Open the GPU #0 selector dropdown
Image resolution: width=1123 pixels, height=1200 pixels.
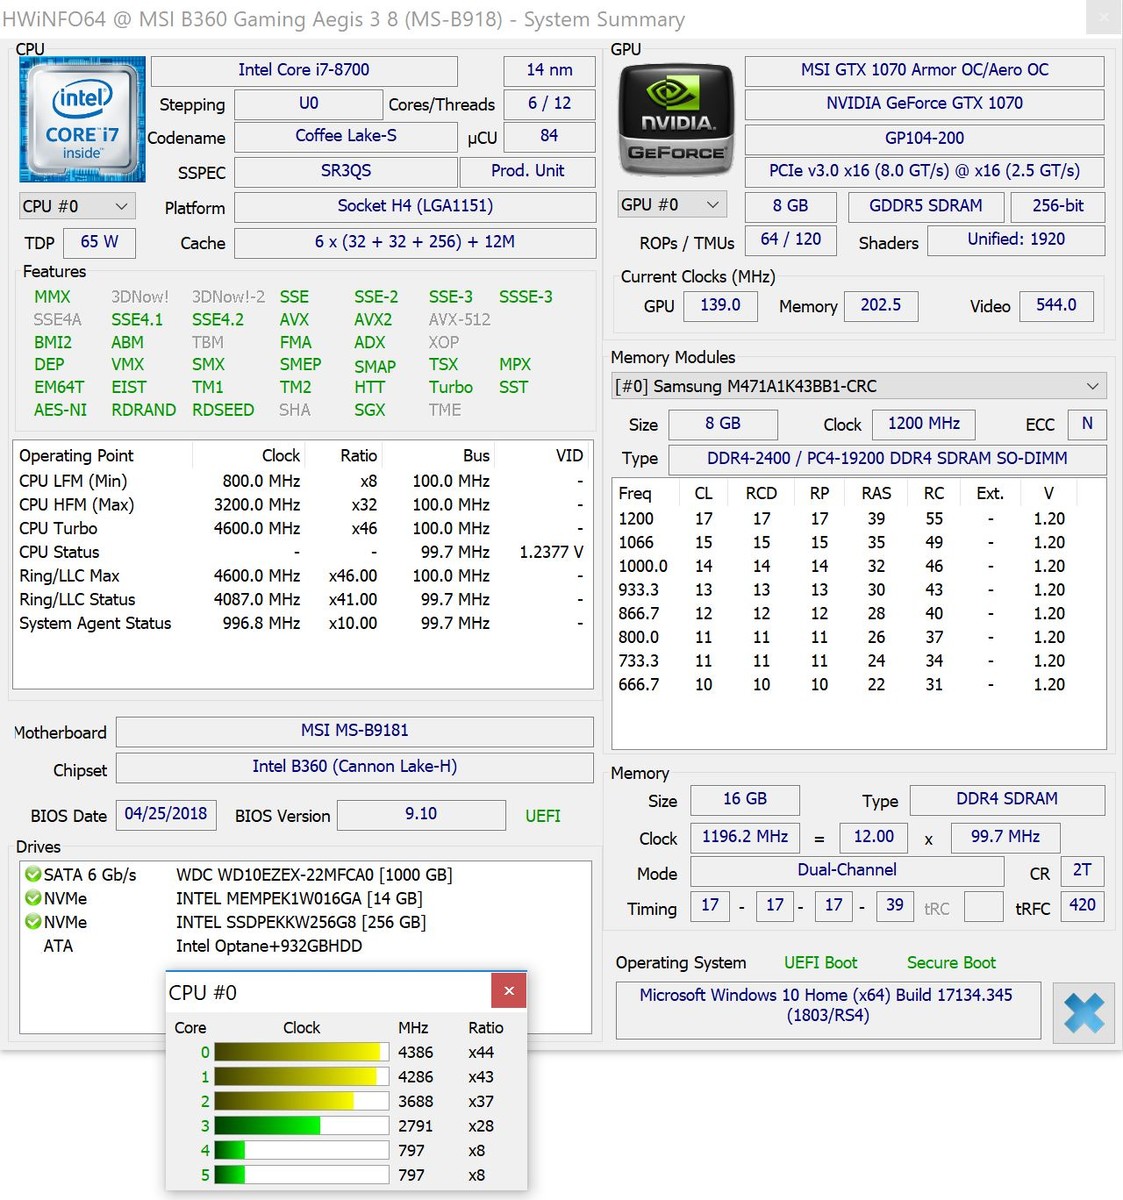(673, 205)
